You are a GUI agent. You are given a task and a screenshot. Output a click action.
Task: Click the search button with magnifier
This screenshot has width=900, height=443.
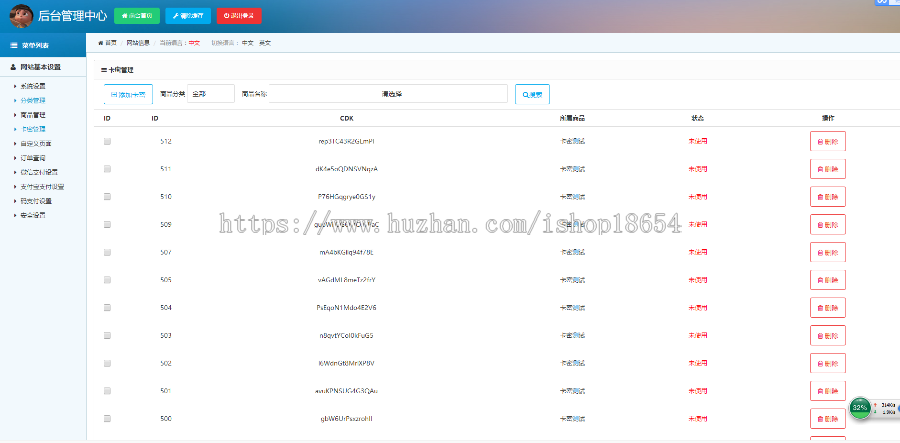pyautogui.click(x=532, y=94)
